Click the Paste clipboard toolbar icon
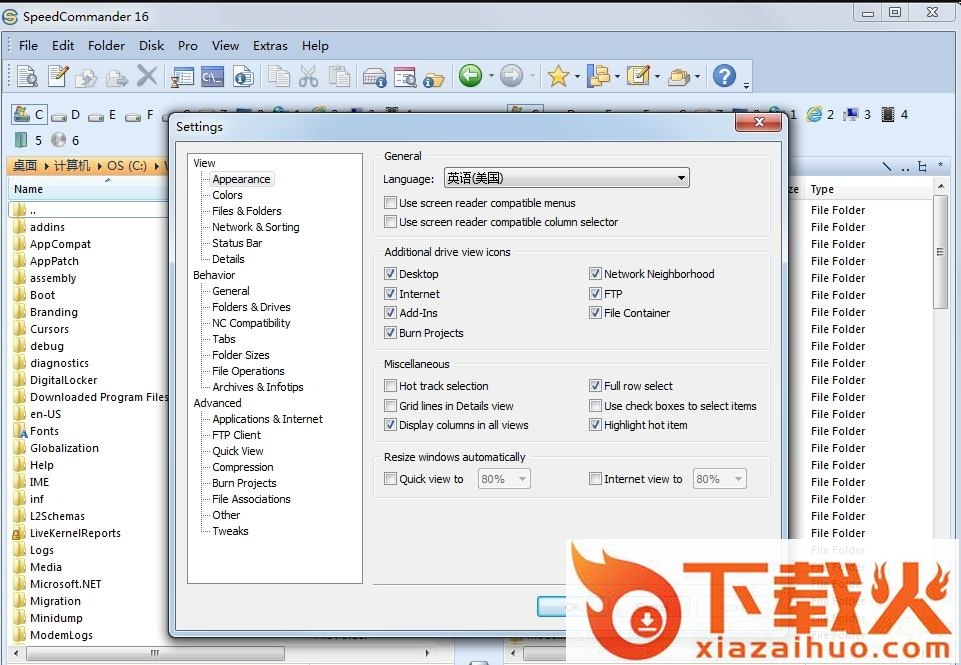Image resolution: width=961 pixels, height=665 pixels. pos(339,77)
